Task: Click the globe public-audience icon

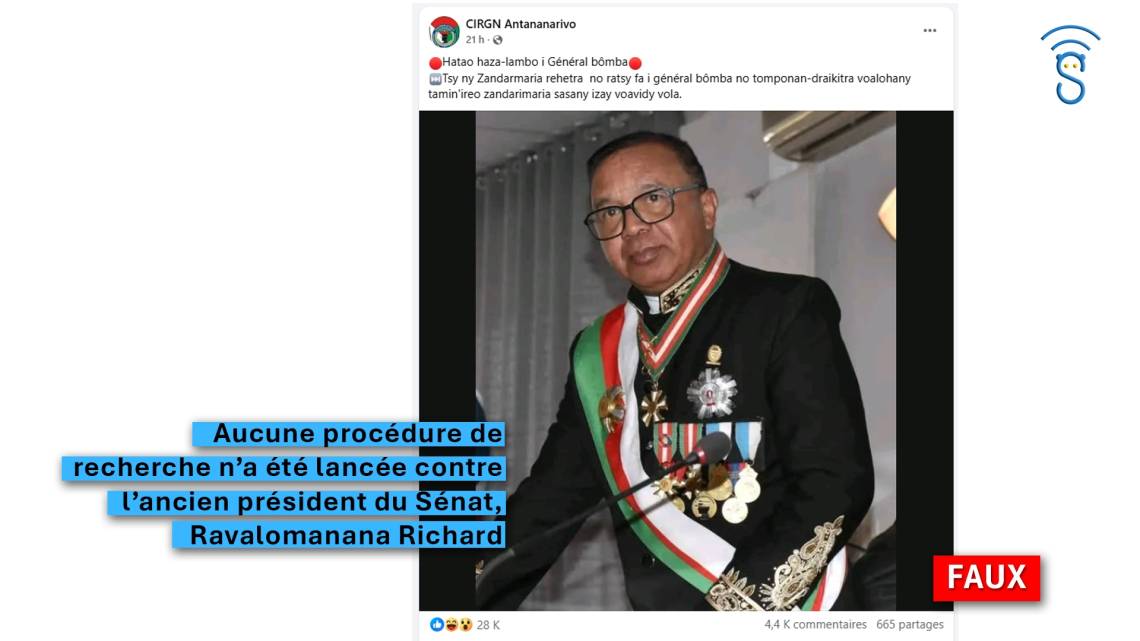Action: click(x=497, y=40)
